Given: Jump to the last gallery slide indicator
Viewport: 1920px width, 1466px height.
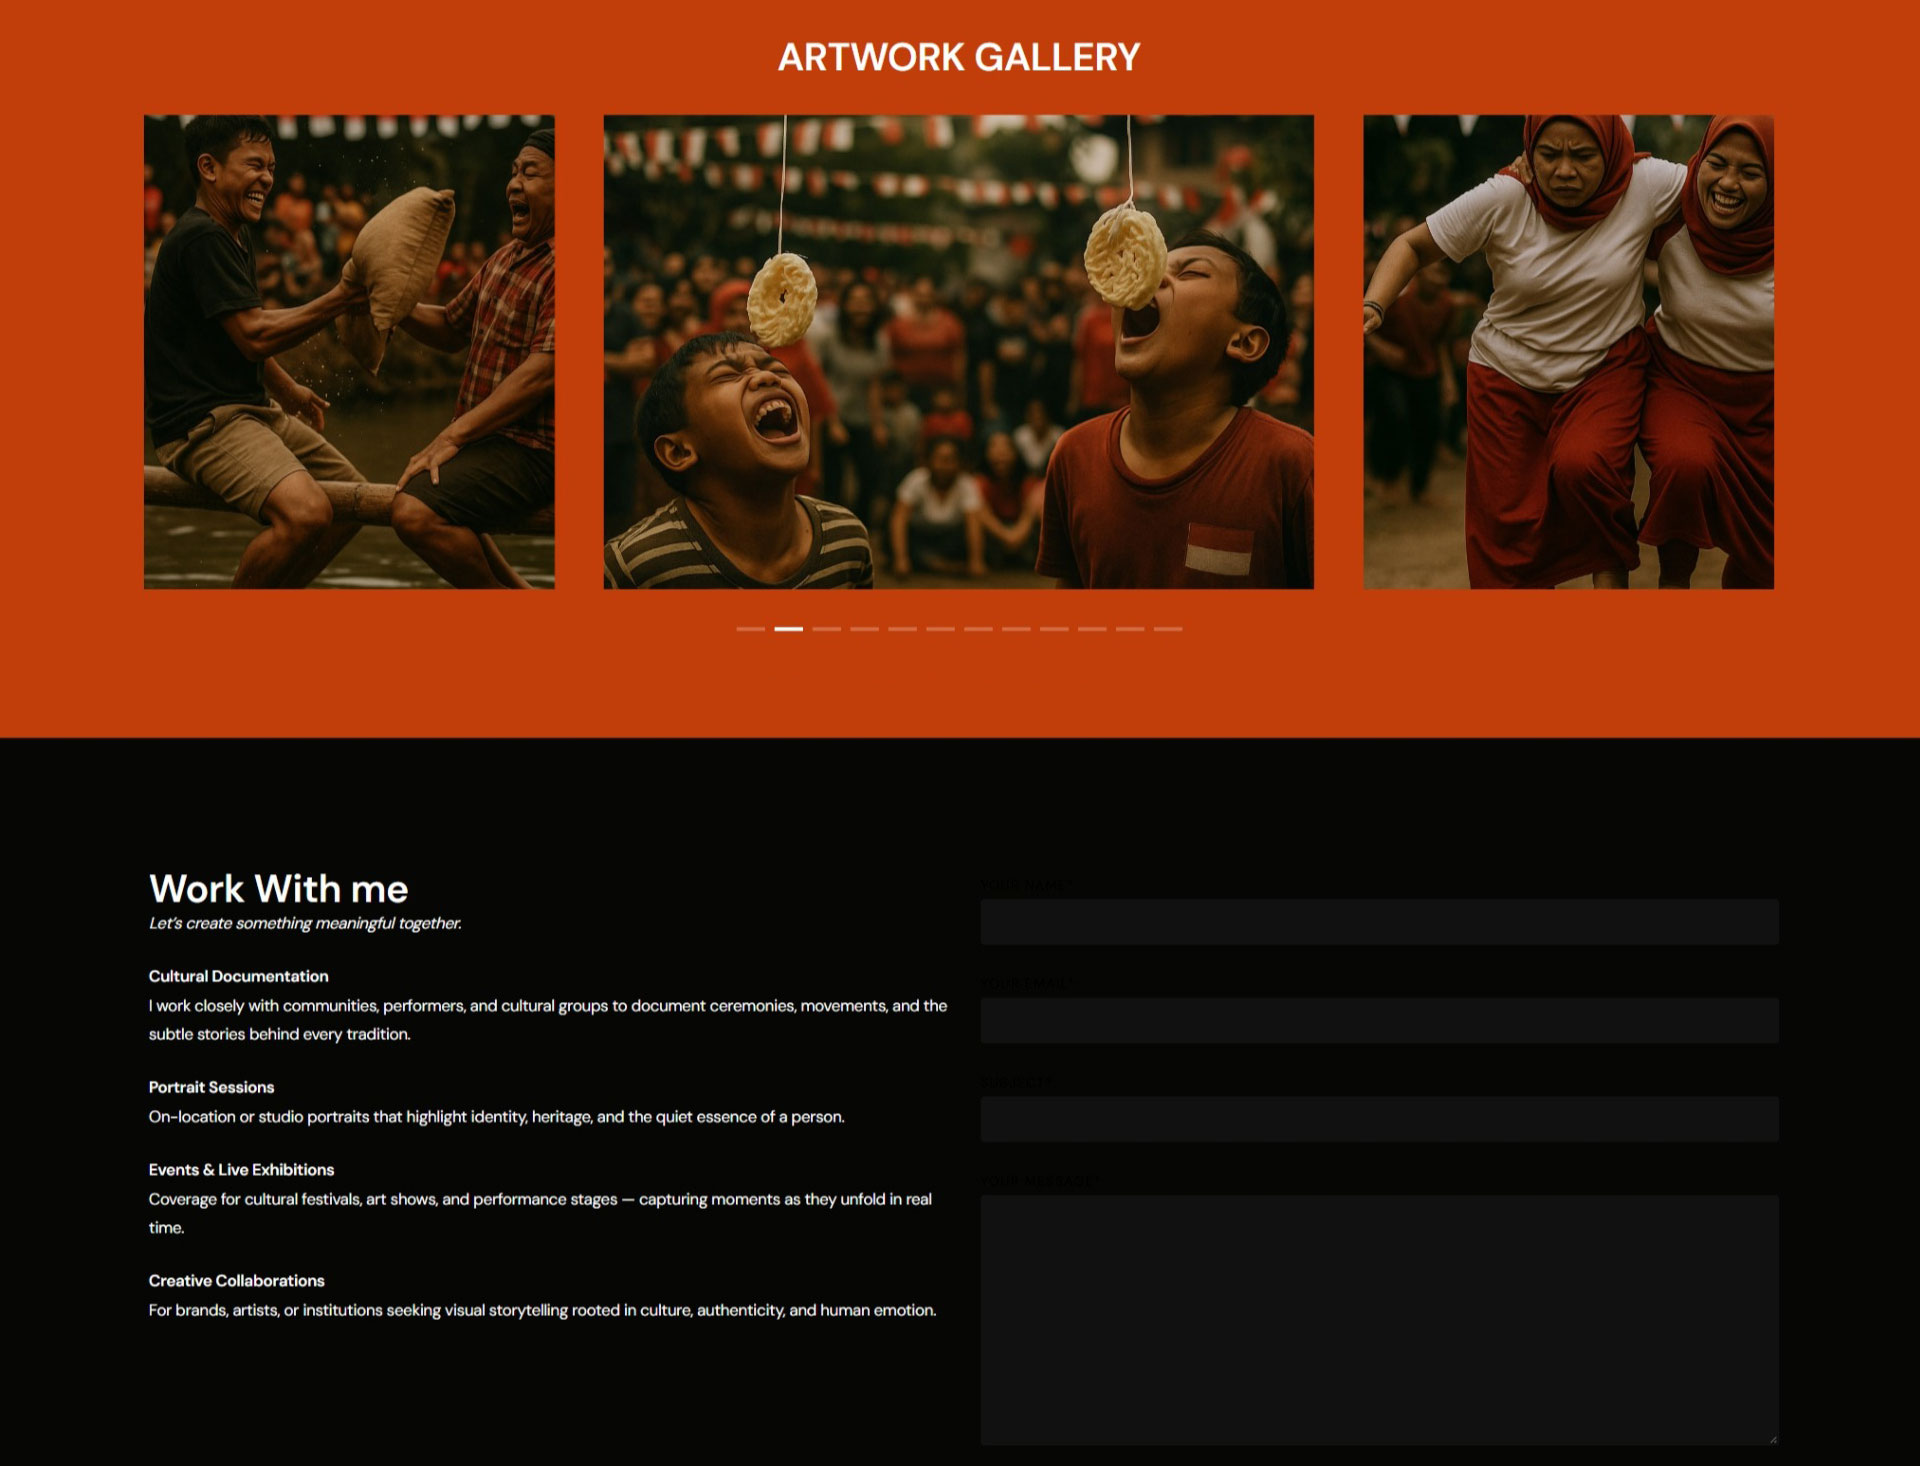Looking at the screenshot, I should click(x=1168, y=629).
